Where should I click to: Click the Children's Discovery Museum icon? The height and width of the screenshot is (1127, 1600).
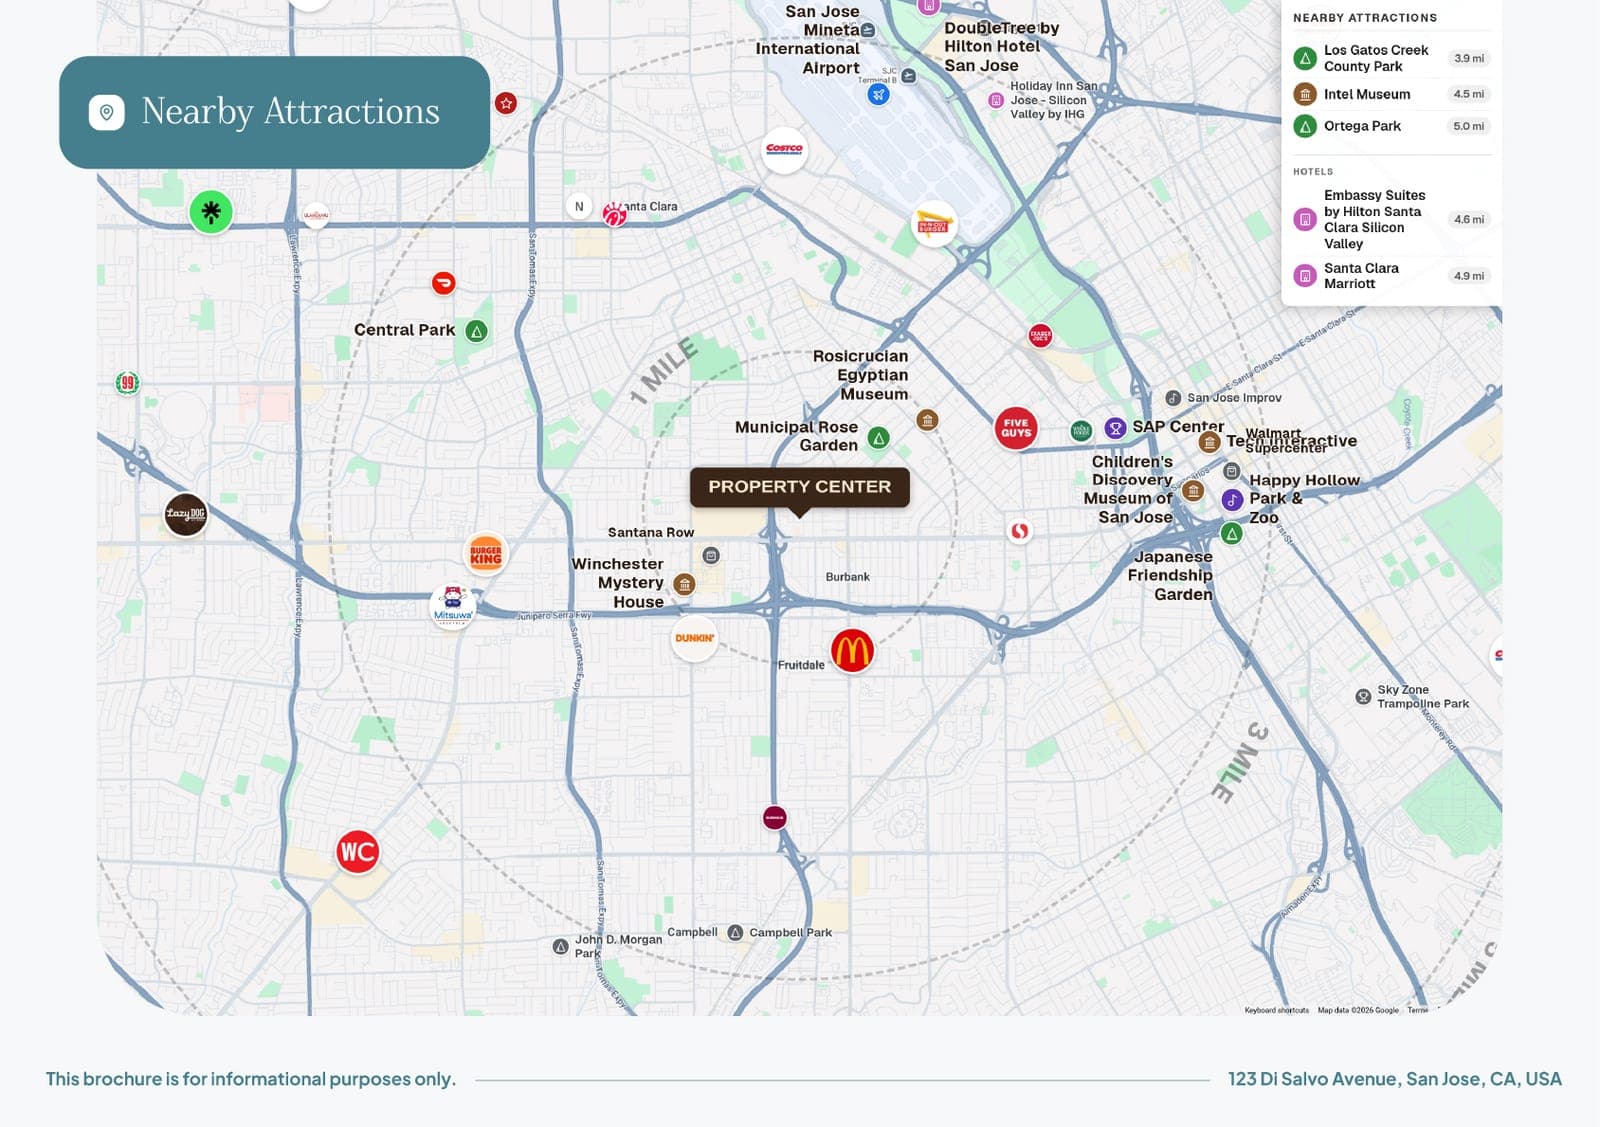[1193, 490]
